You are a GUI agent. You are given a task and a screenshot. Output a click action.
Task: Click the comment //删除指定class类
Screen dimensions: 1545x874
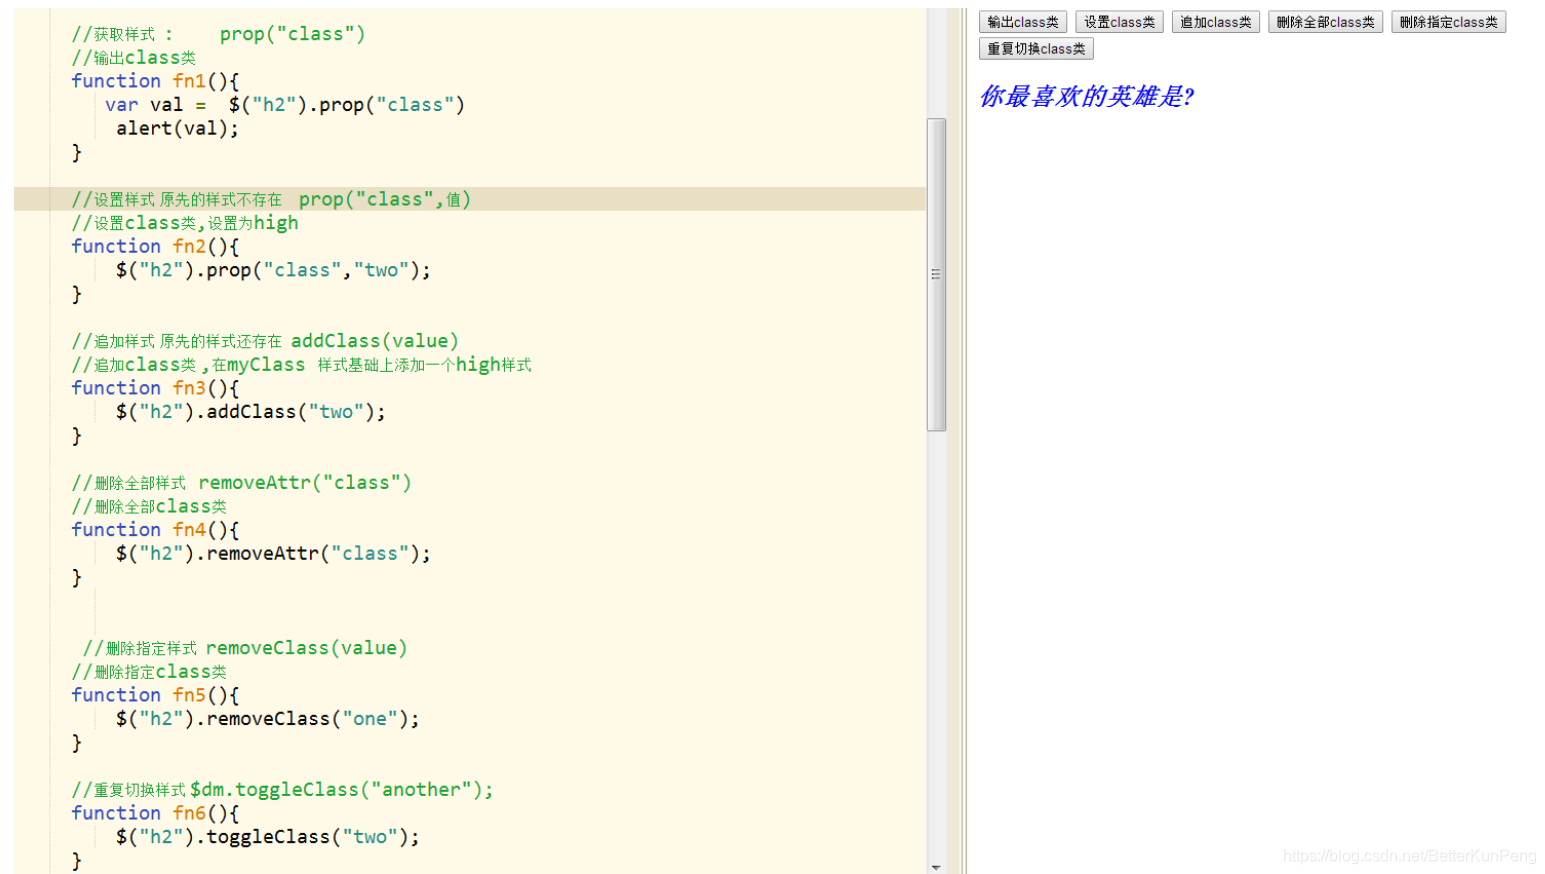coord(149,672)
